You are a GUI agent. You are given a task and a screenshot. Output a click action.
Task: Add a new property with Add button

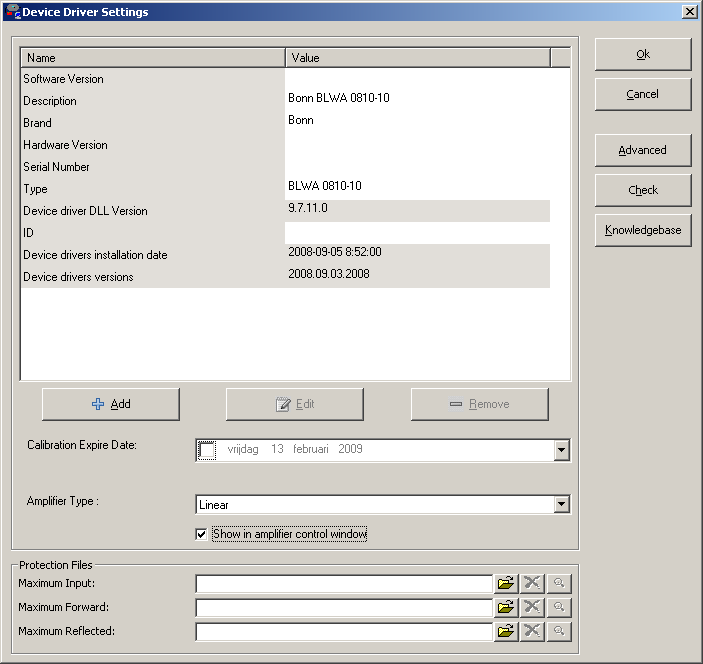[x=111, y=404]
